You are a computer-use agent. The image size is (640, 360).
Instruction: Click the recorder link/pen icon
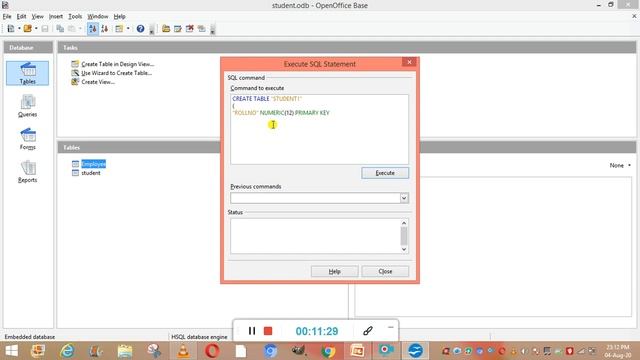tap(367, 331)
